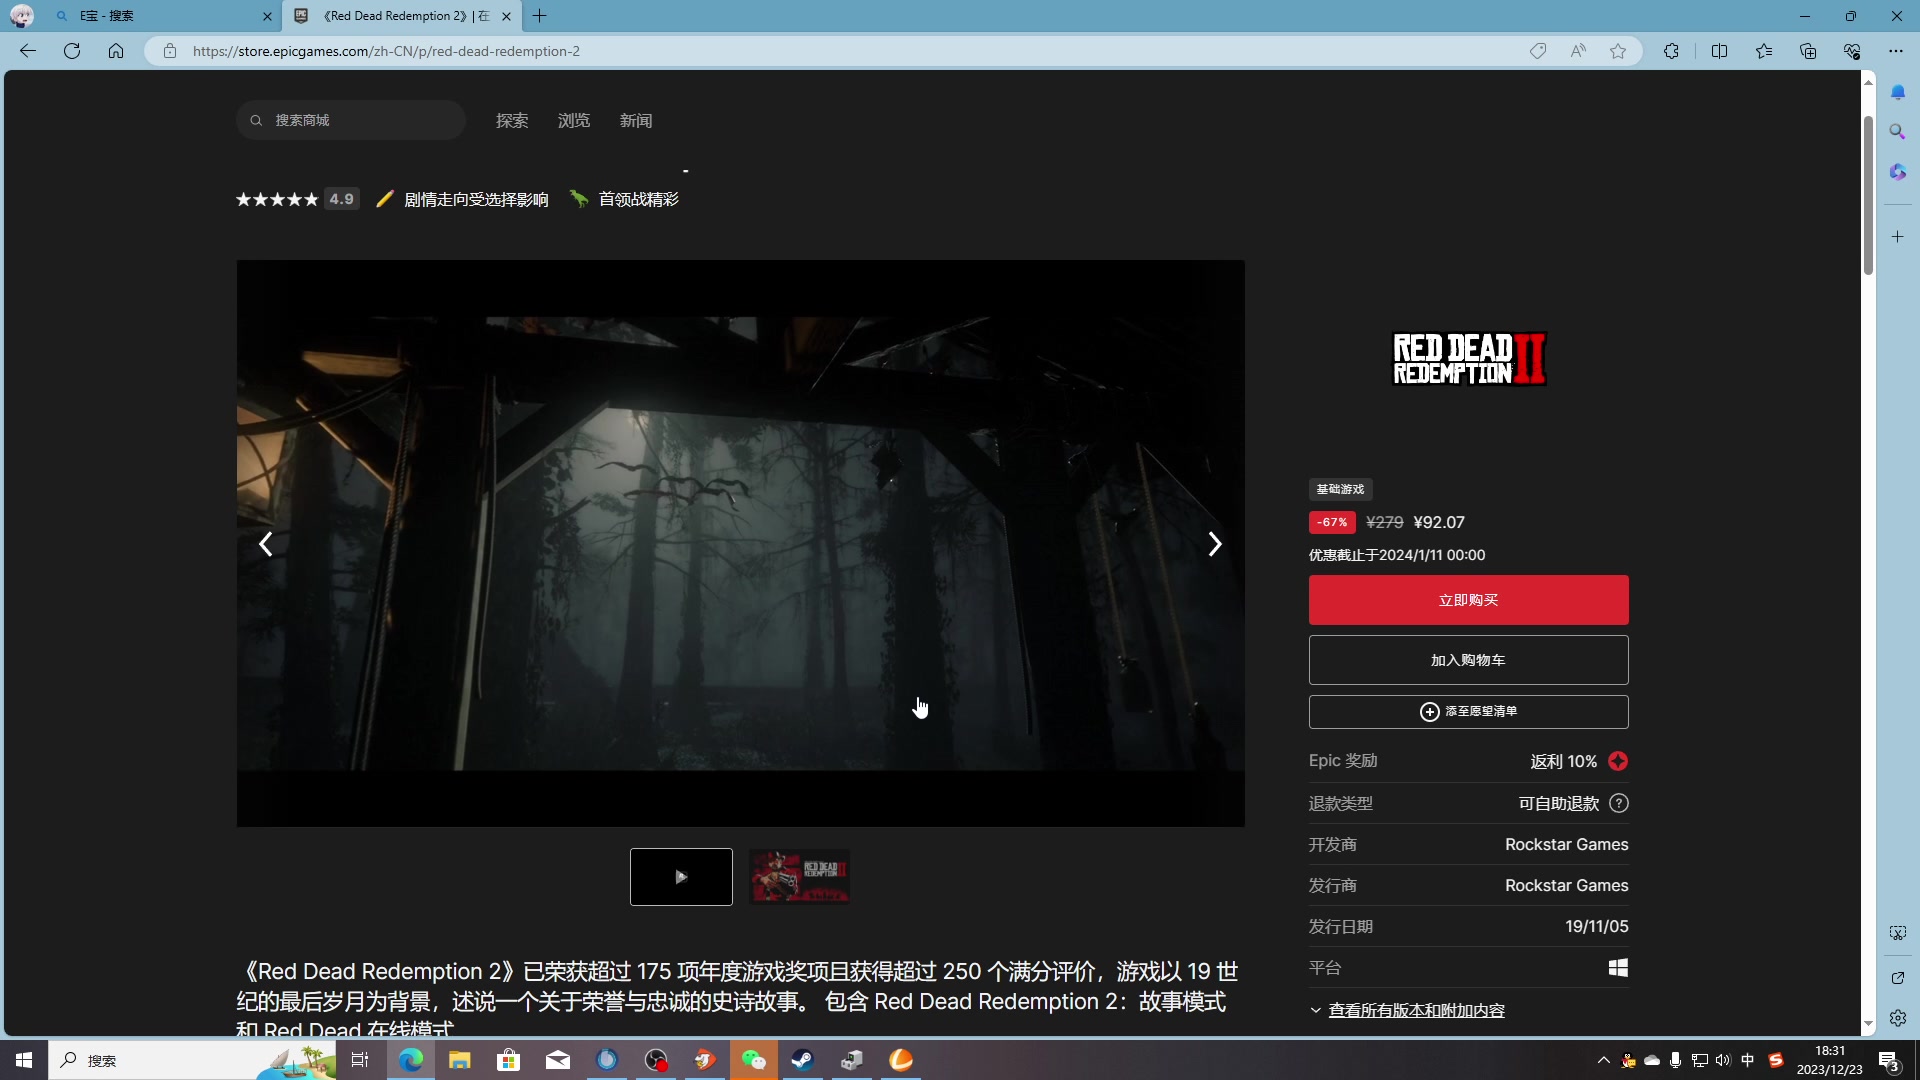Click the 搜索商城 search field
Viewport: 1920px width, 1080px height.
coord(351,120)
